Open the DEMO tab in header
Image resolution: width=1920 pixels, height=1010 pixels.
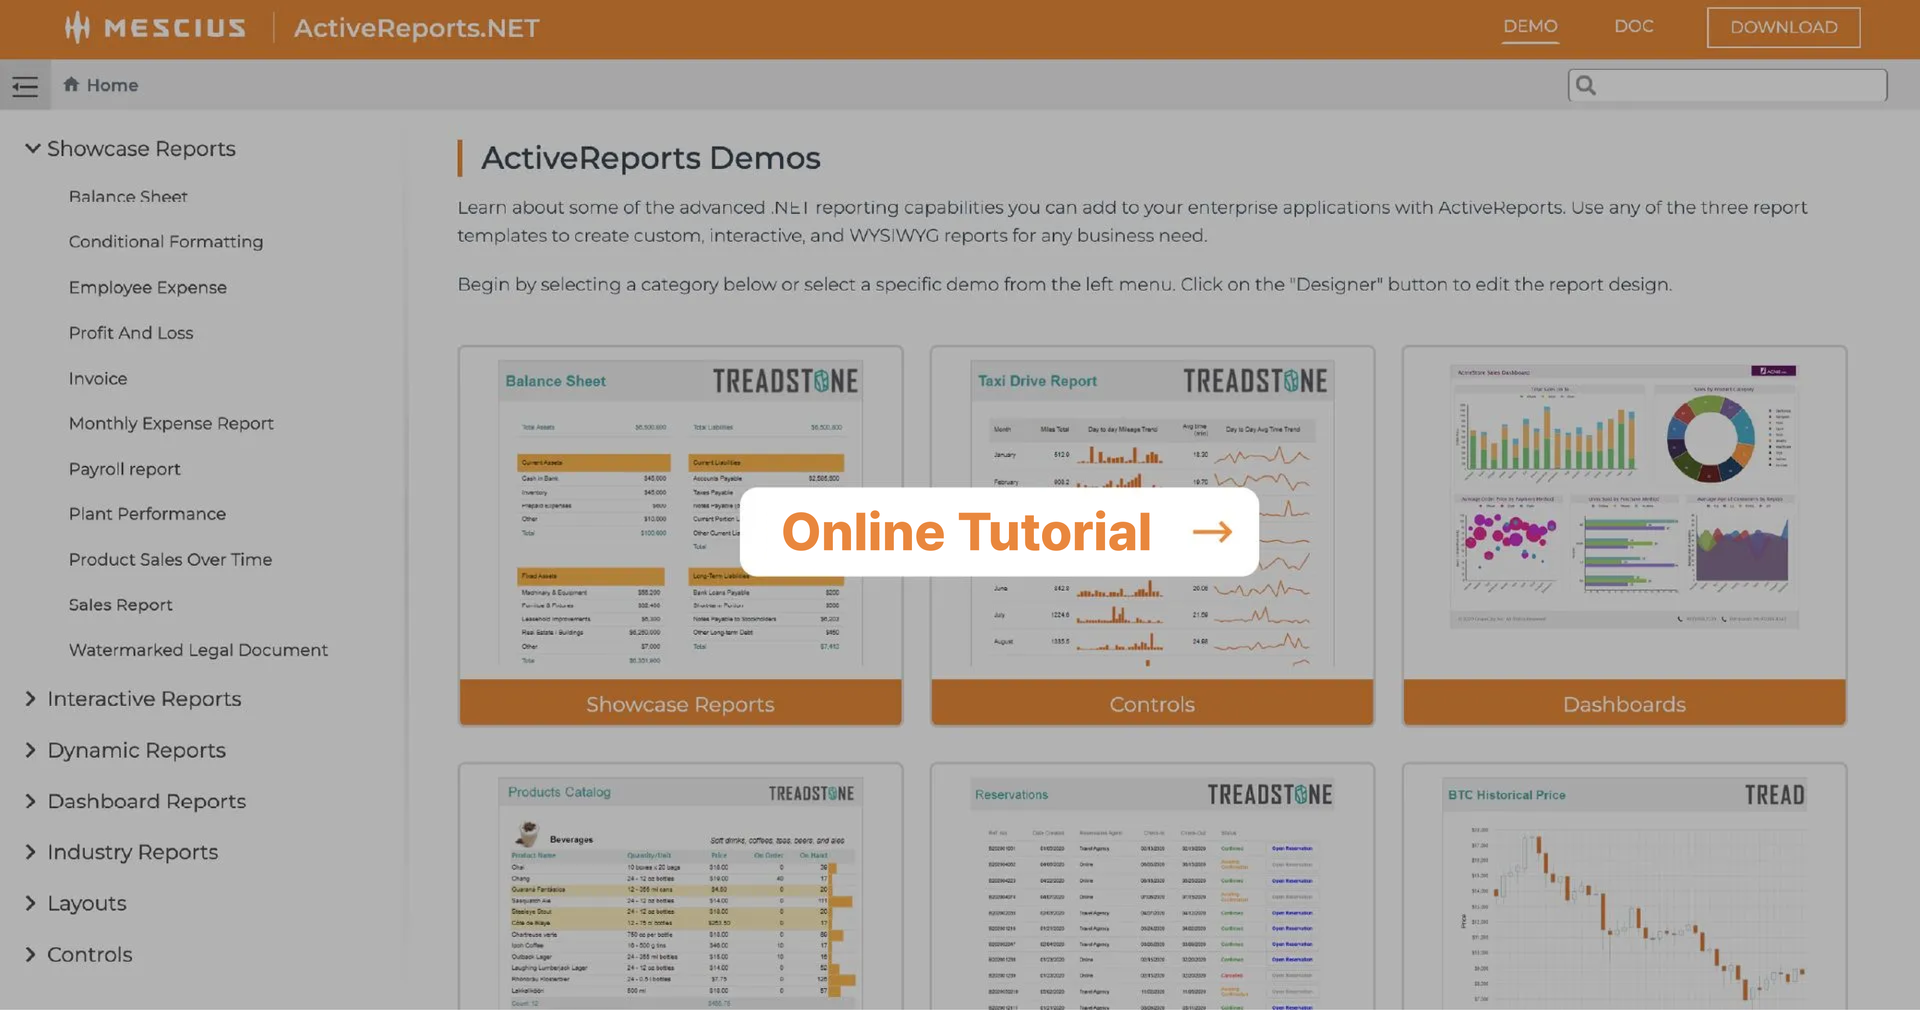tap(1530, 27)
